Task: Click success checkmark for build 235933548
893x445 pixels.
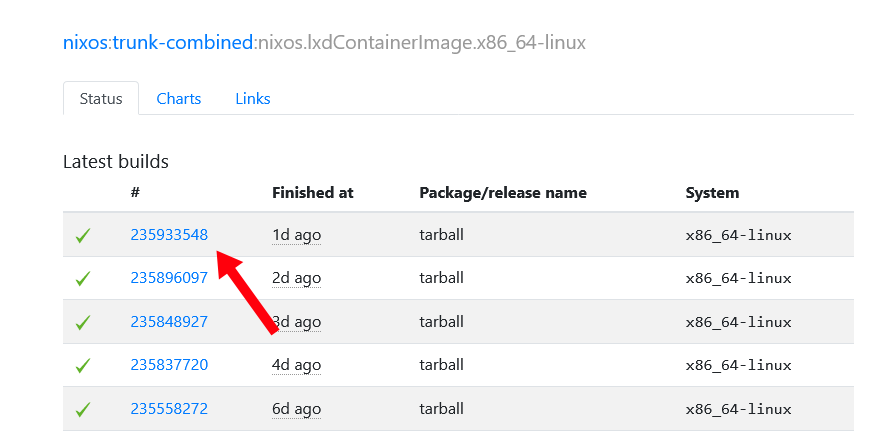Action: [x=83, y=236]
